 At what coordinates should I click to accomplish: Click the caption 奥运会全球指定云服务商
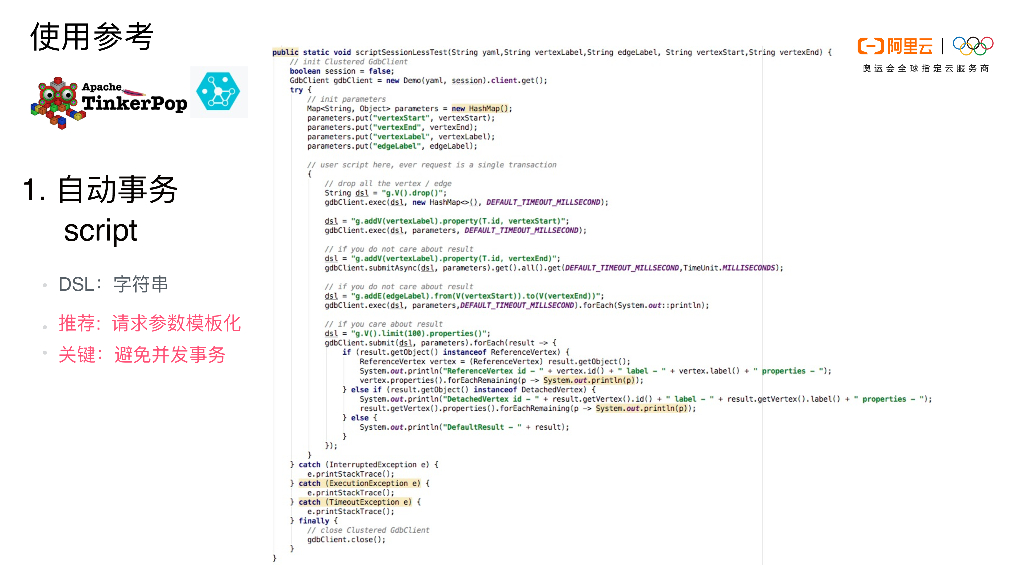coord(925,68)
